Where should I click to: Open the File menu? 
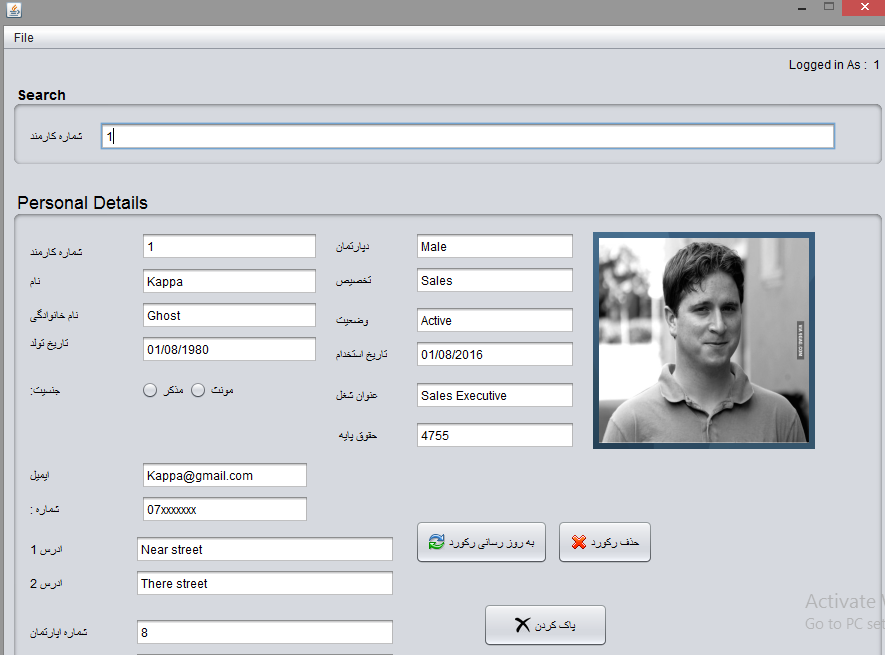click(x=24, y=37)
